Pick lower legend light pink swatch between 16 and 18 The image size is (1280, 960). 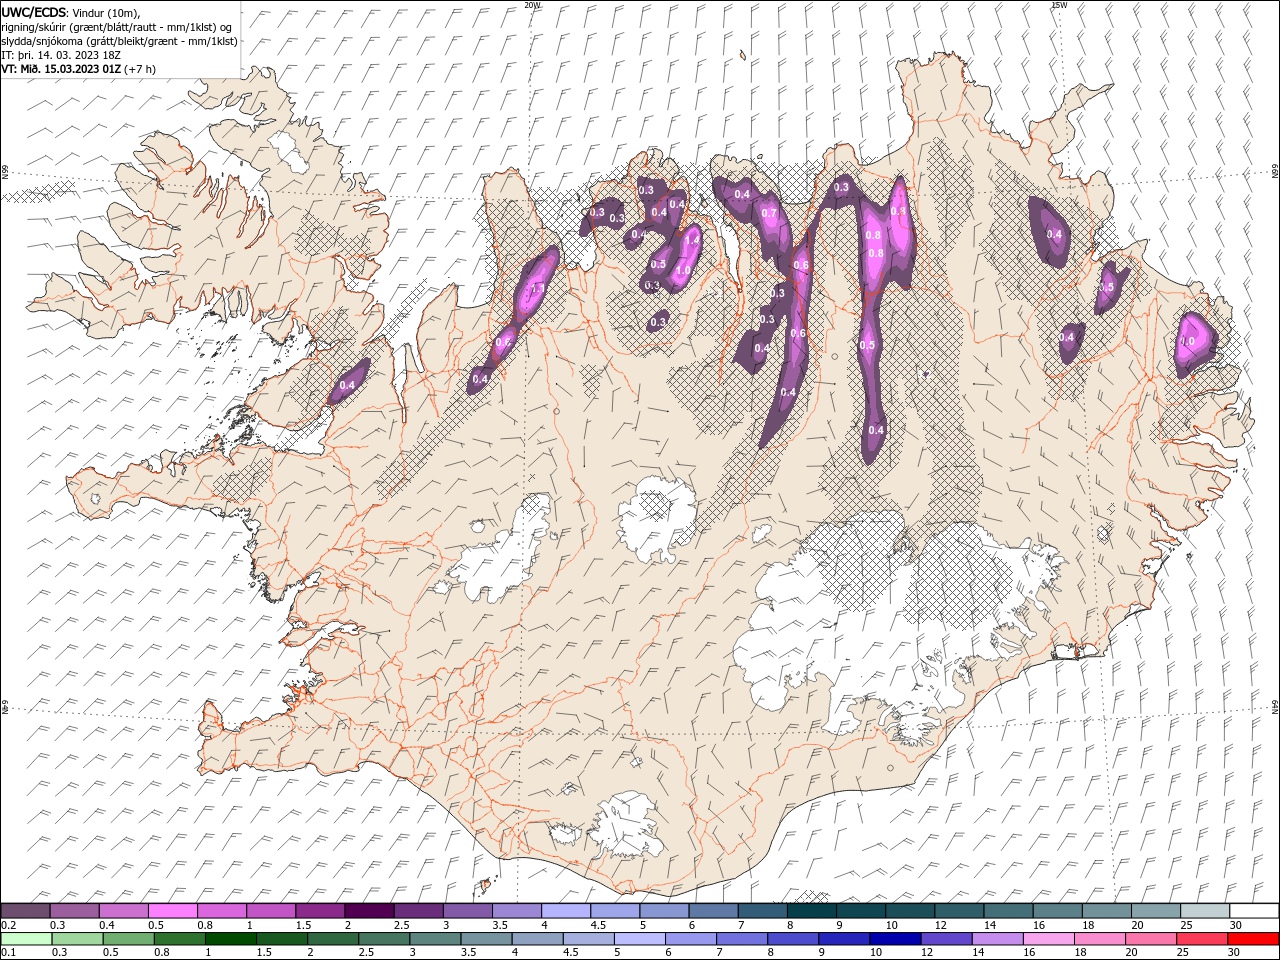[1048, 939]
